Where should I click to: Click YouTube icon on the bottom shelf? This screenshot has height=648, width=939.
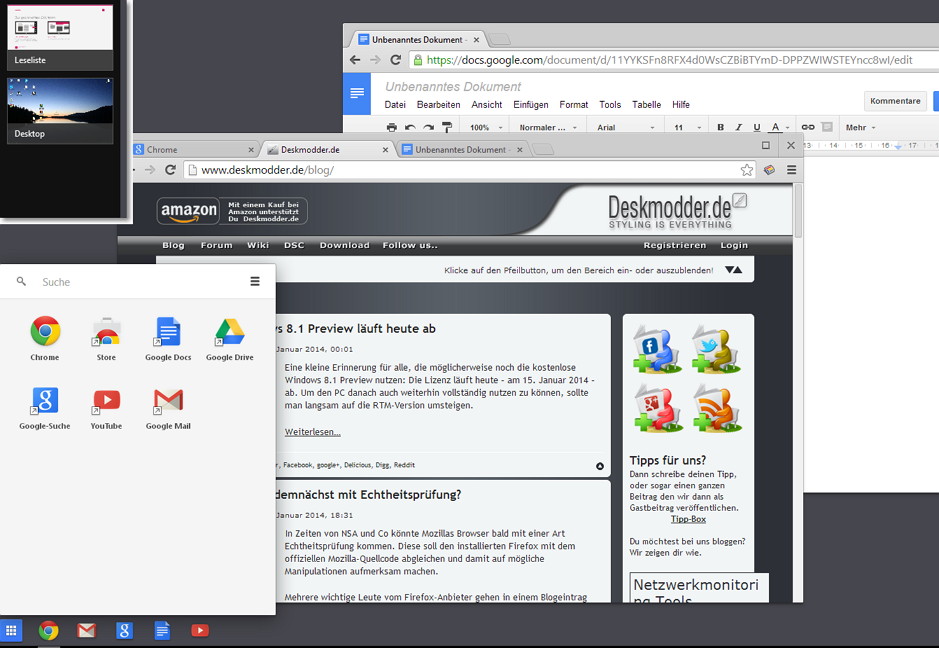tap(200, 630)
